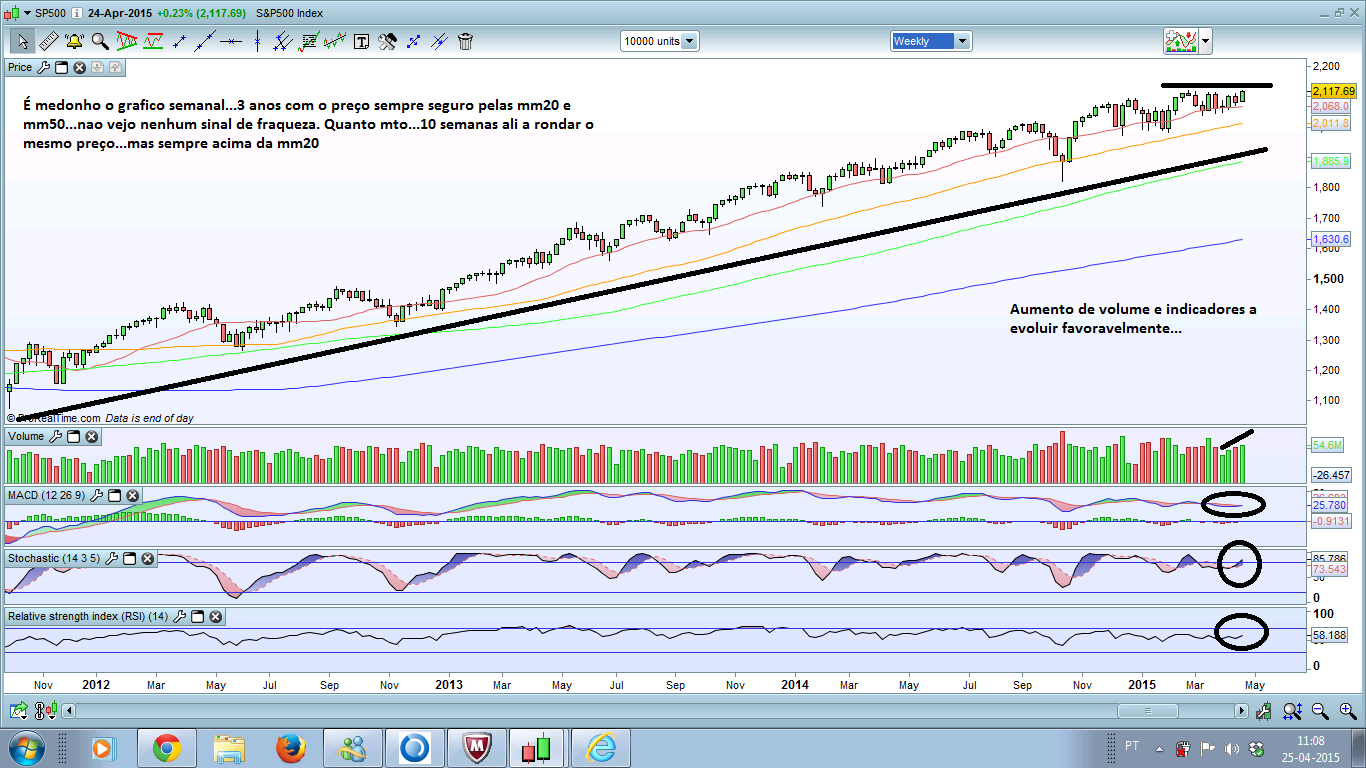Open MACD panel wrench settings

pos(96,495)
